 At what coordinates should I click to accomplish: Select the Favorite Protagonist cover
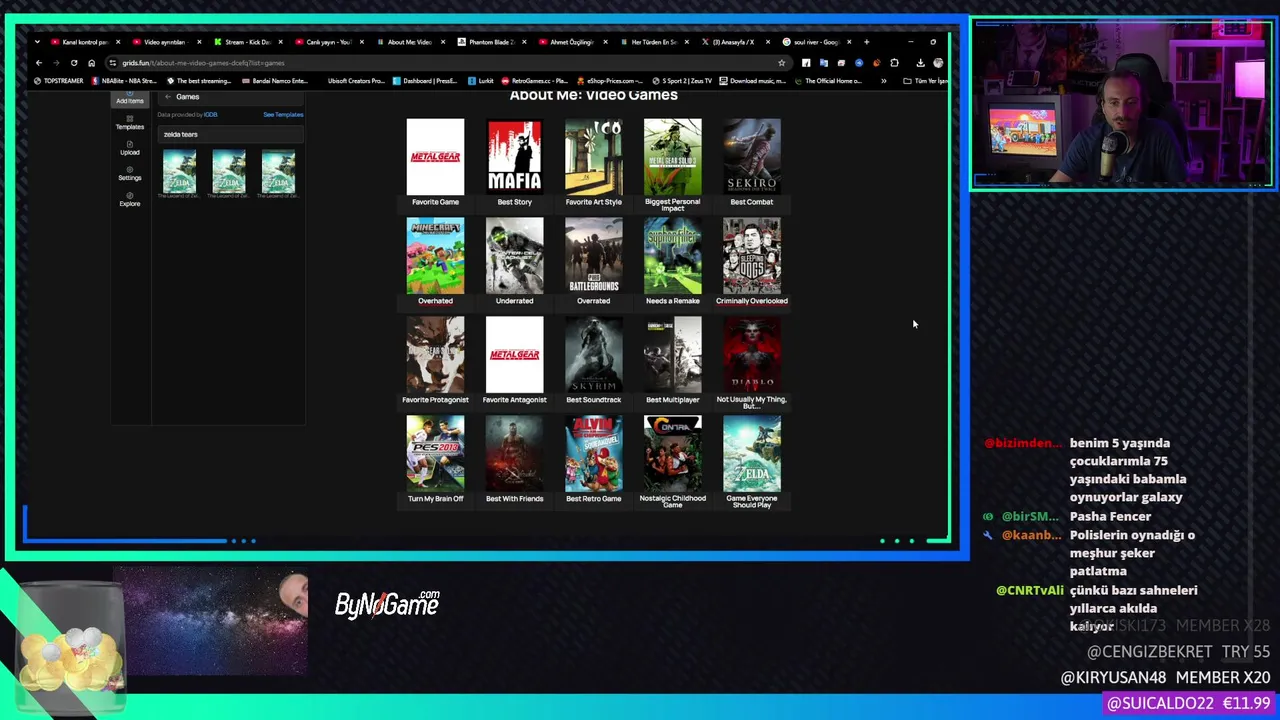tap(435, 355)
